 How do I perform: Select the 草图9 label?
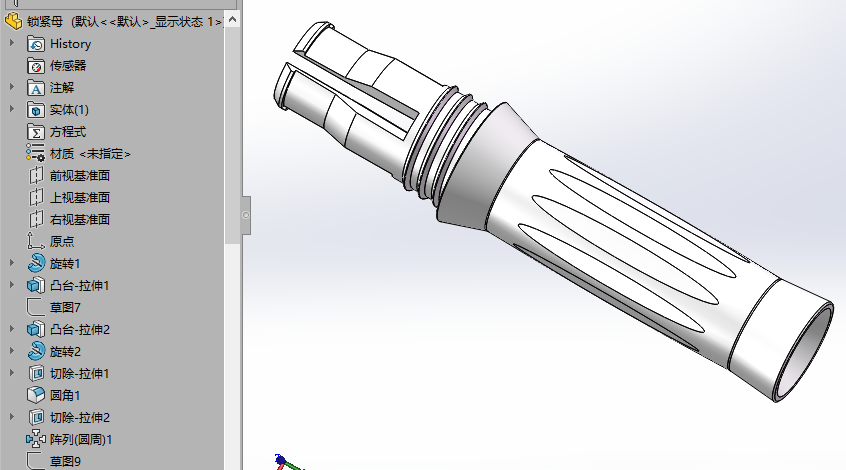tap(65, 461)
